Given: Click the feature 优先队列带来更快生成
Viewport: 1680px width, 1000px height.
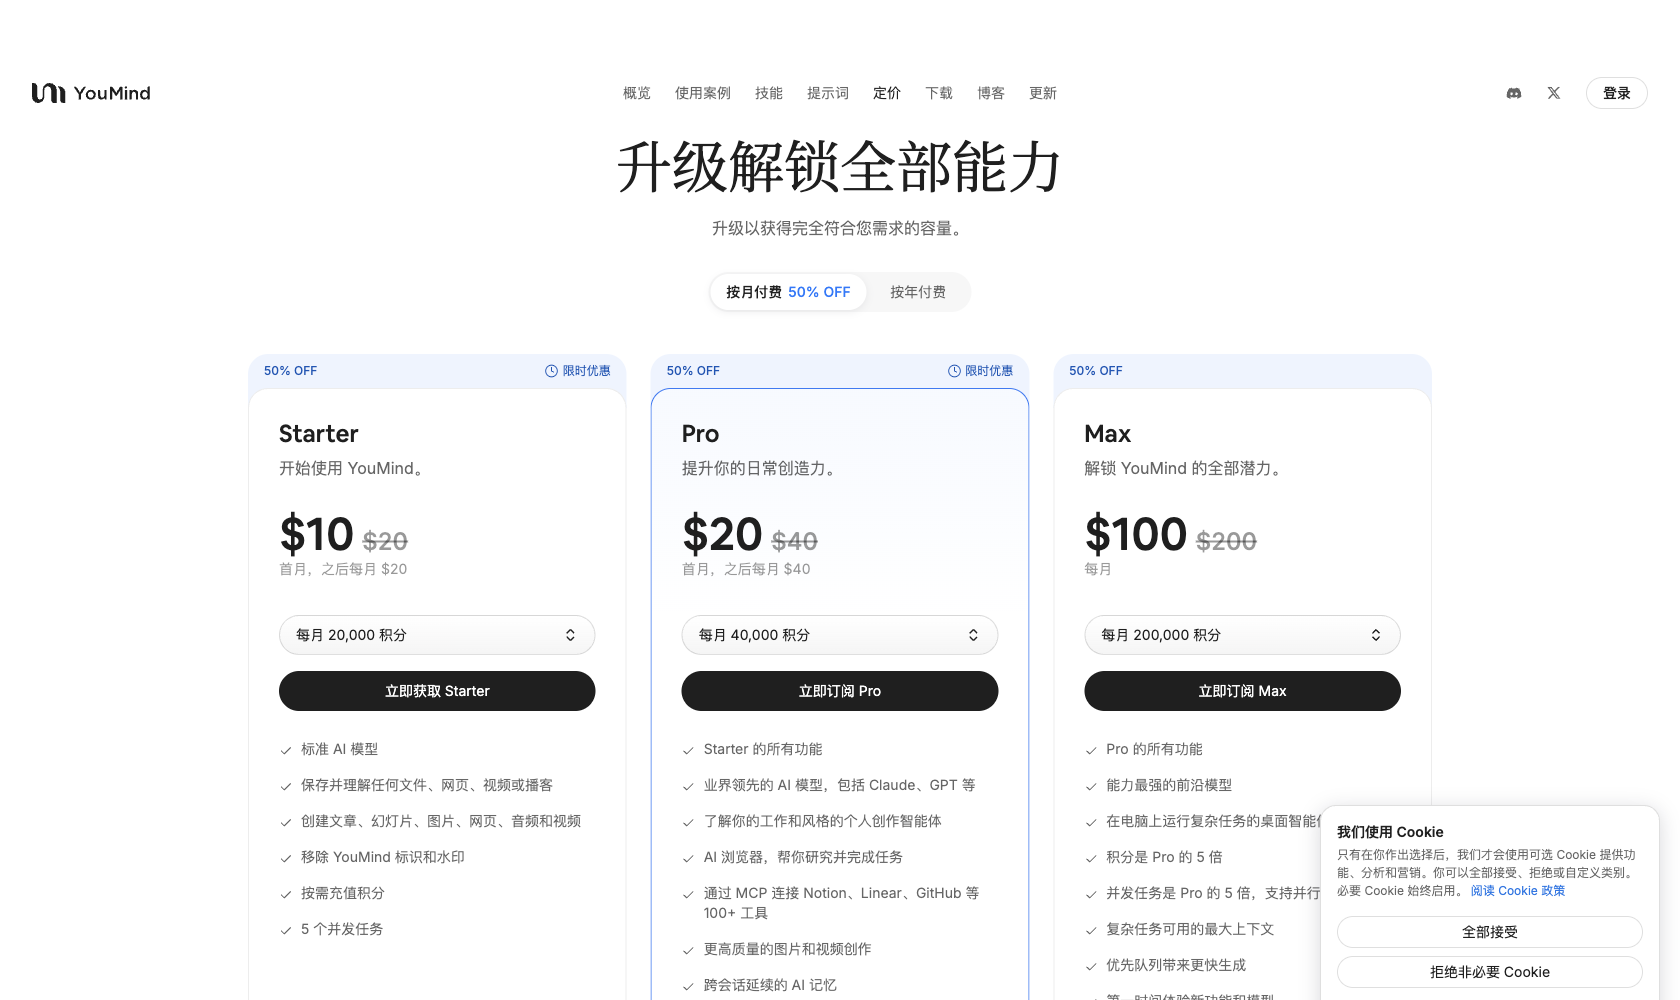Looking at the screenshot, I should coord(1176,965).
